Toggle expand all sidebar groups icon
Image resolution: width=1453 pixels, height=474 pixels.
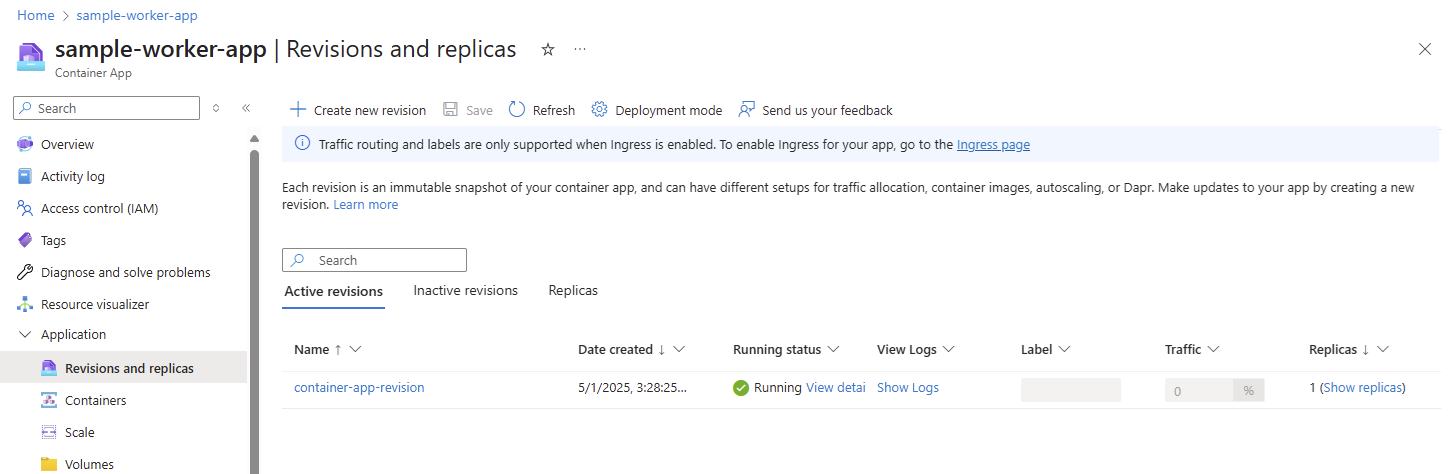[216, 108]
